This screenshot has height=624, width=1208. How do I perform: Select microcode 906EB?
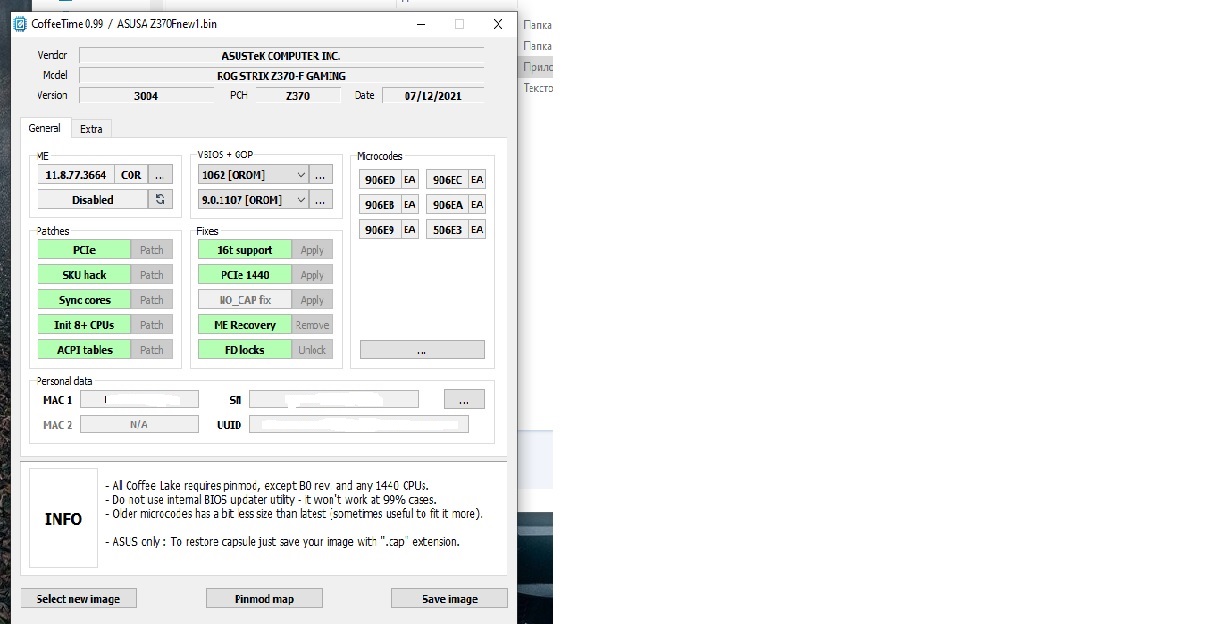380,204
